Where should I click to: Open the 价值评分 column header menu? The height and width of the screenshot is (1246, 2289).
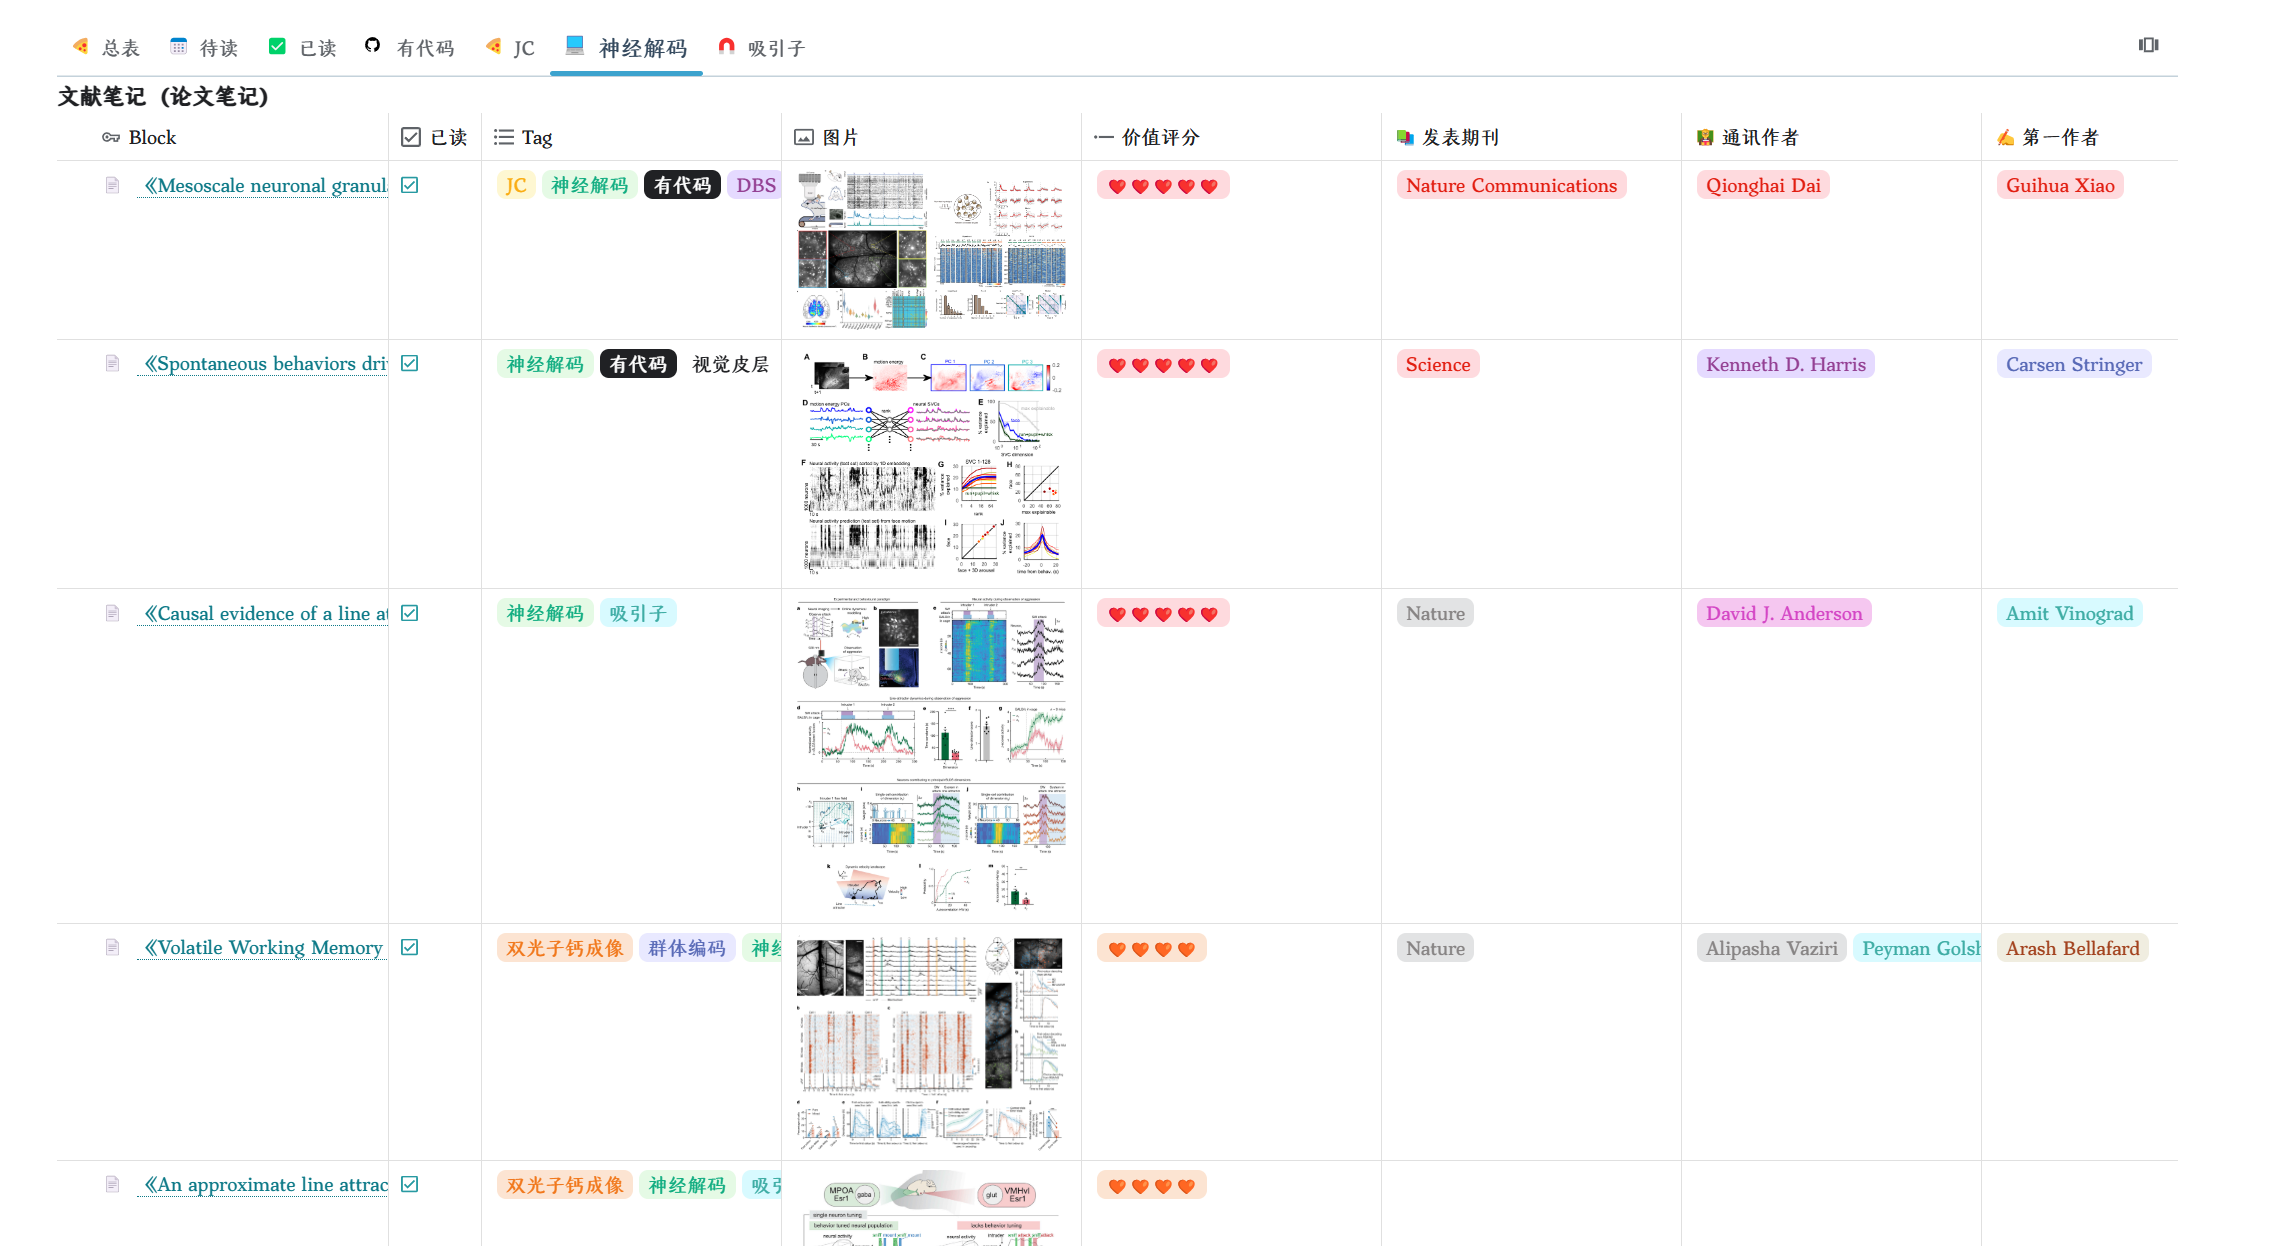point(1158,137)
